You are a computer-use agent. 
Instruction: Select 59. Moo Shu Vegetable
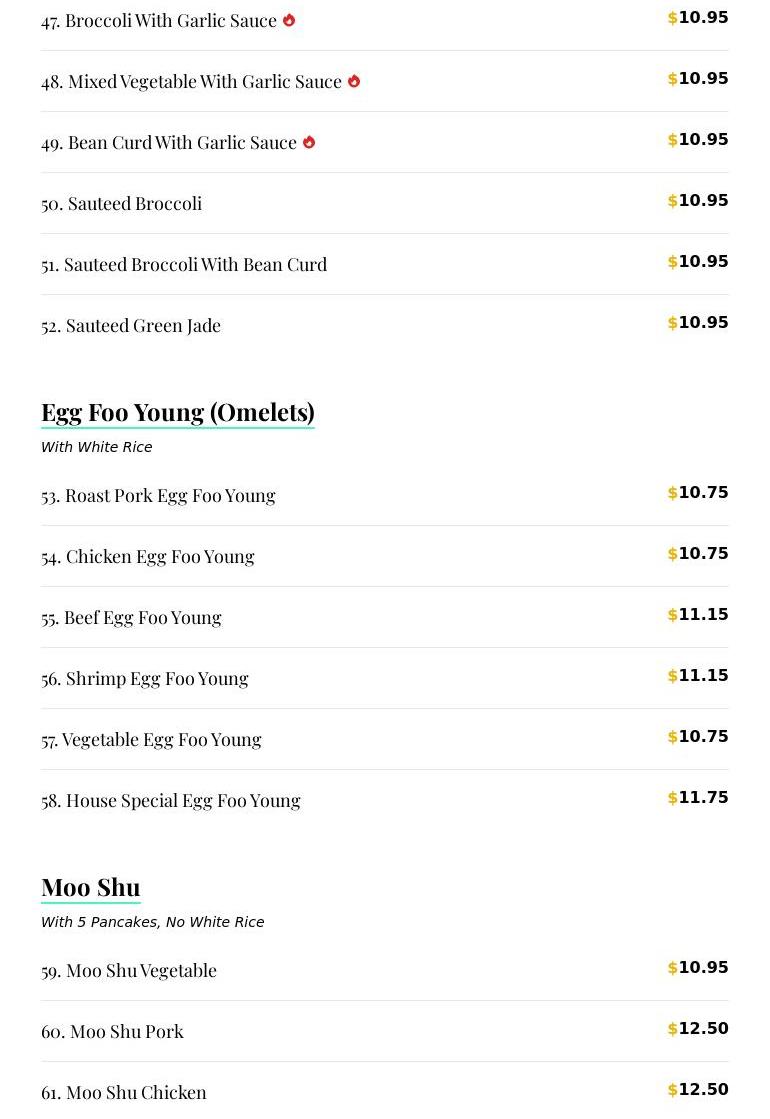coord(129,970)
